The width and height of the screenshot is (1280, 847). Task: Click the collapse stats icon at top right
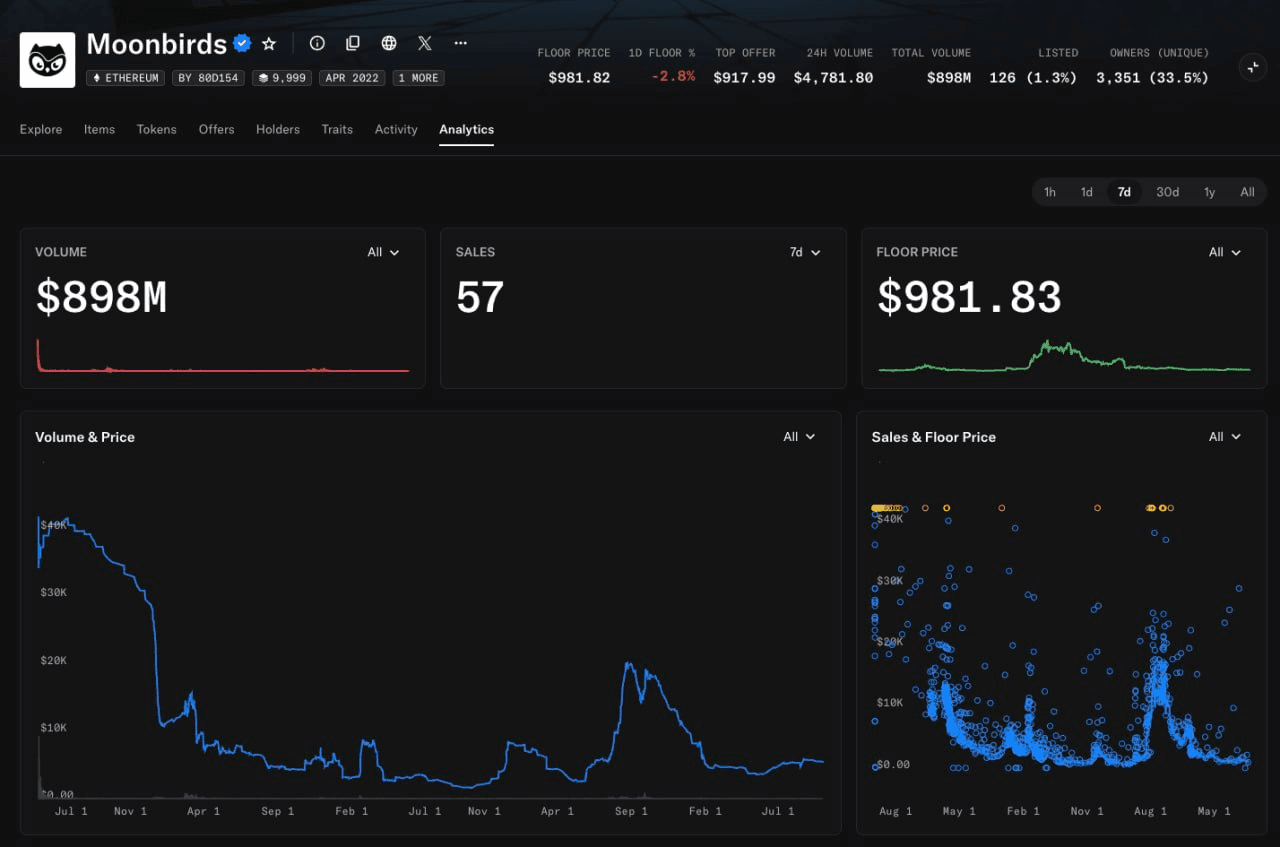[1252, 67]
